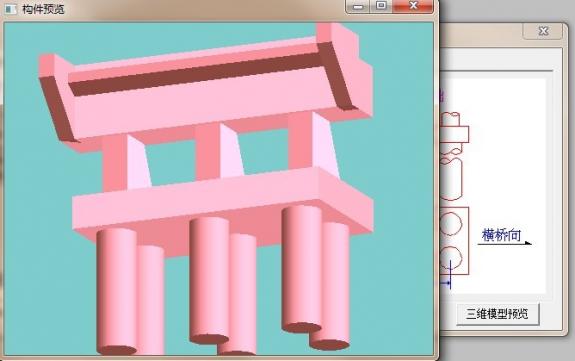Pick the middle front pile cylinder
The width and height of the screenshot is (575, 361).
click(x=209, y=281)
